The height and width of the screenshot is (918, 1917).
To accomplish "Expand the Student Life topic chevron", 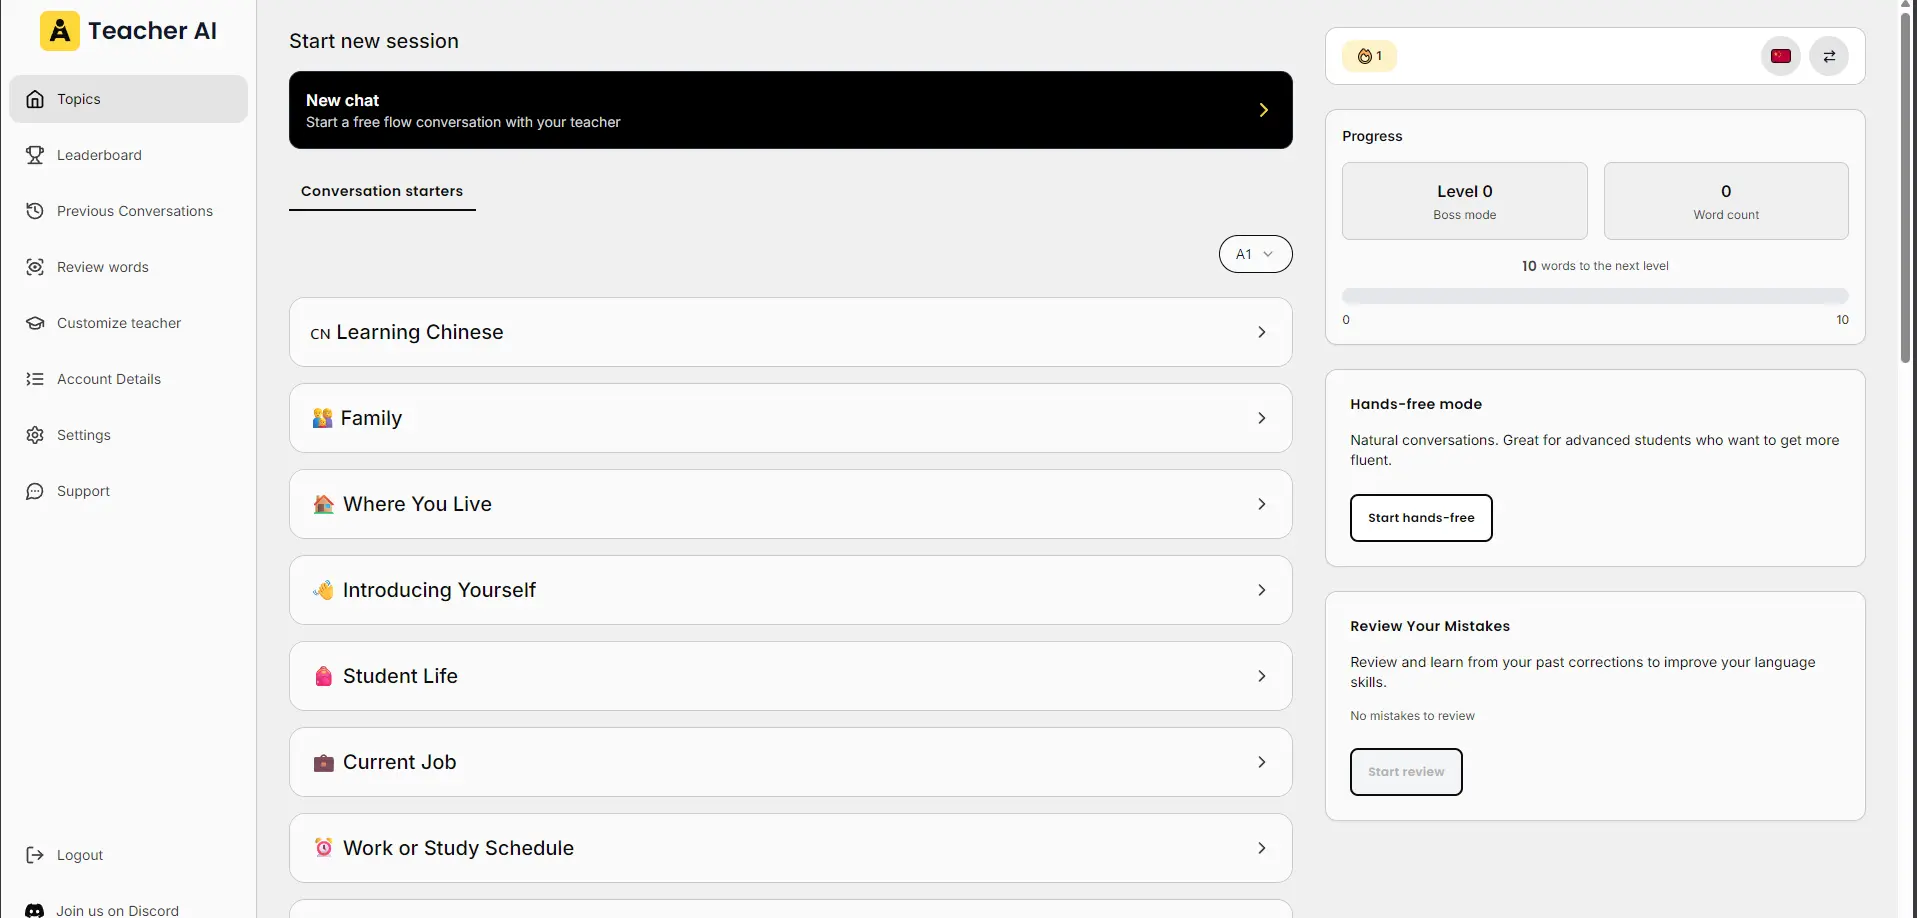I will click(x=1262, y=676).
